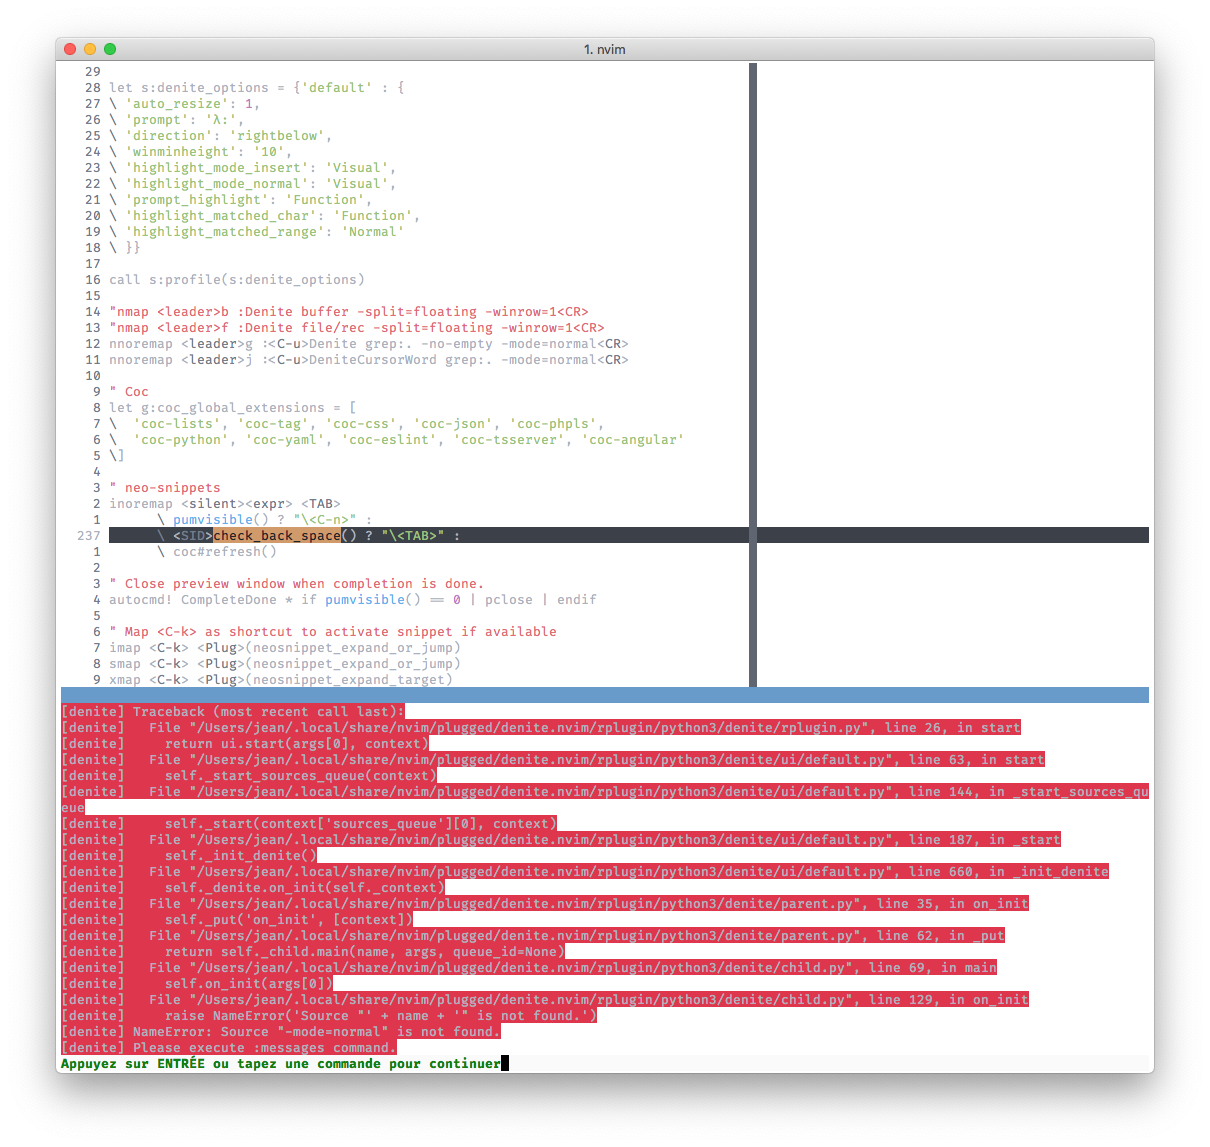Click the Please execute :messages command line
This screenshot has width=1210, height=1147.
[x=228, y=1047]
